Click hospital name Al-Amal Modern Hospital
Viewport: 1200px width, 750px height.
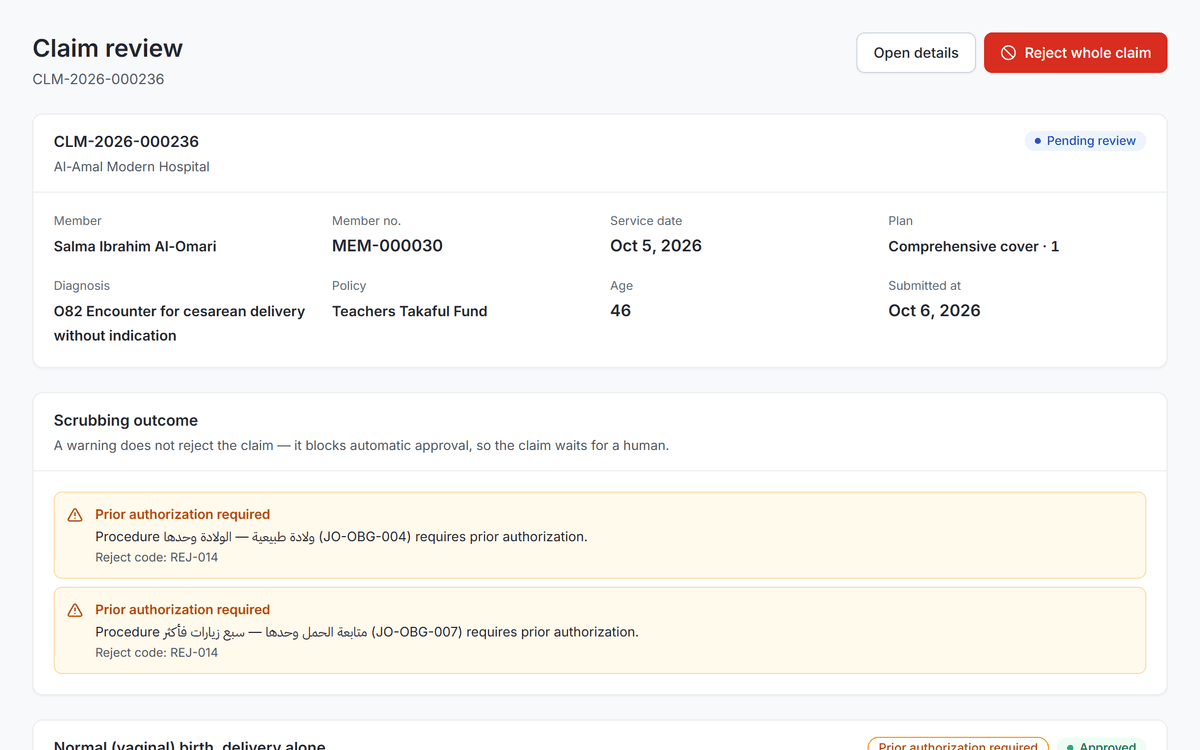click(x=132, y=167)
